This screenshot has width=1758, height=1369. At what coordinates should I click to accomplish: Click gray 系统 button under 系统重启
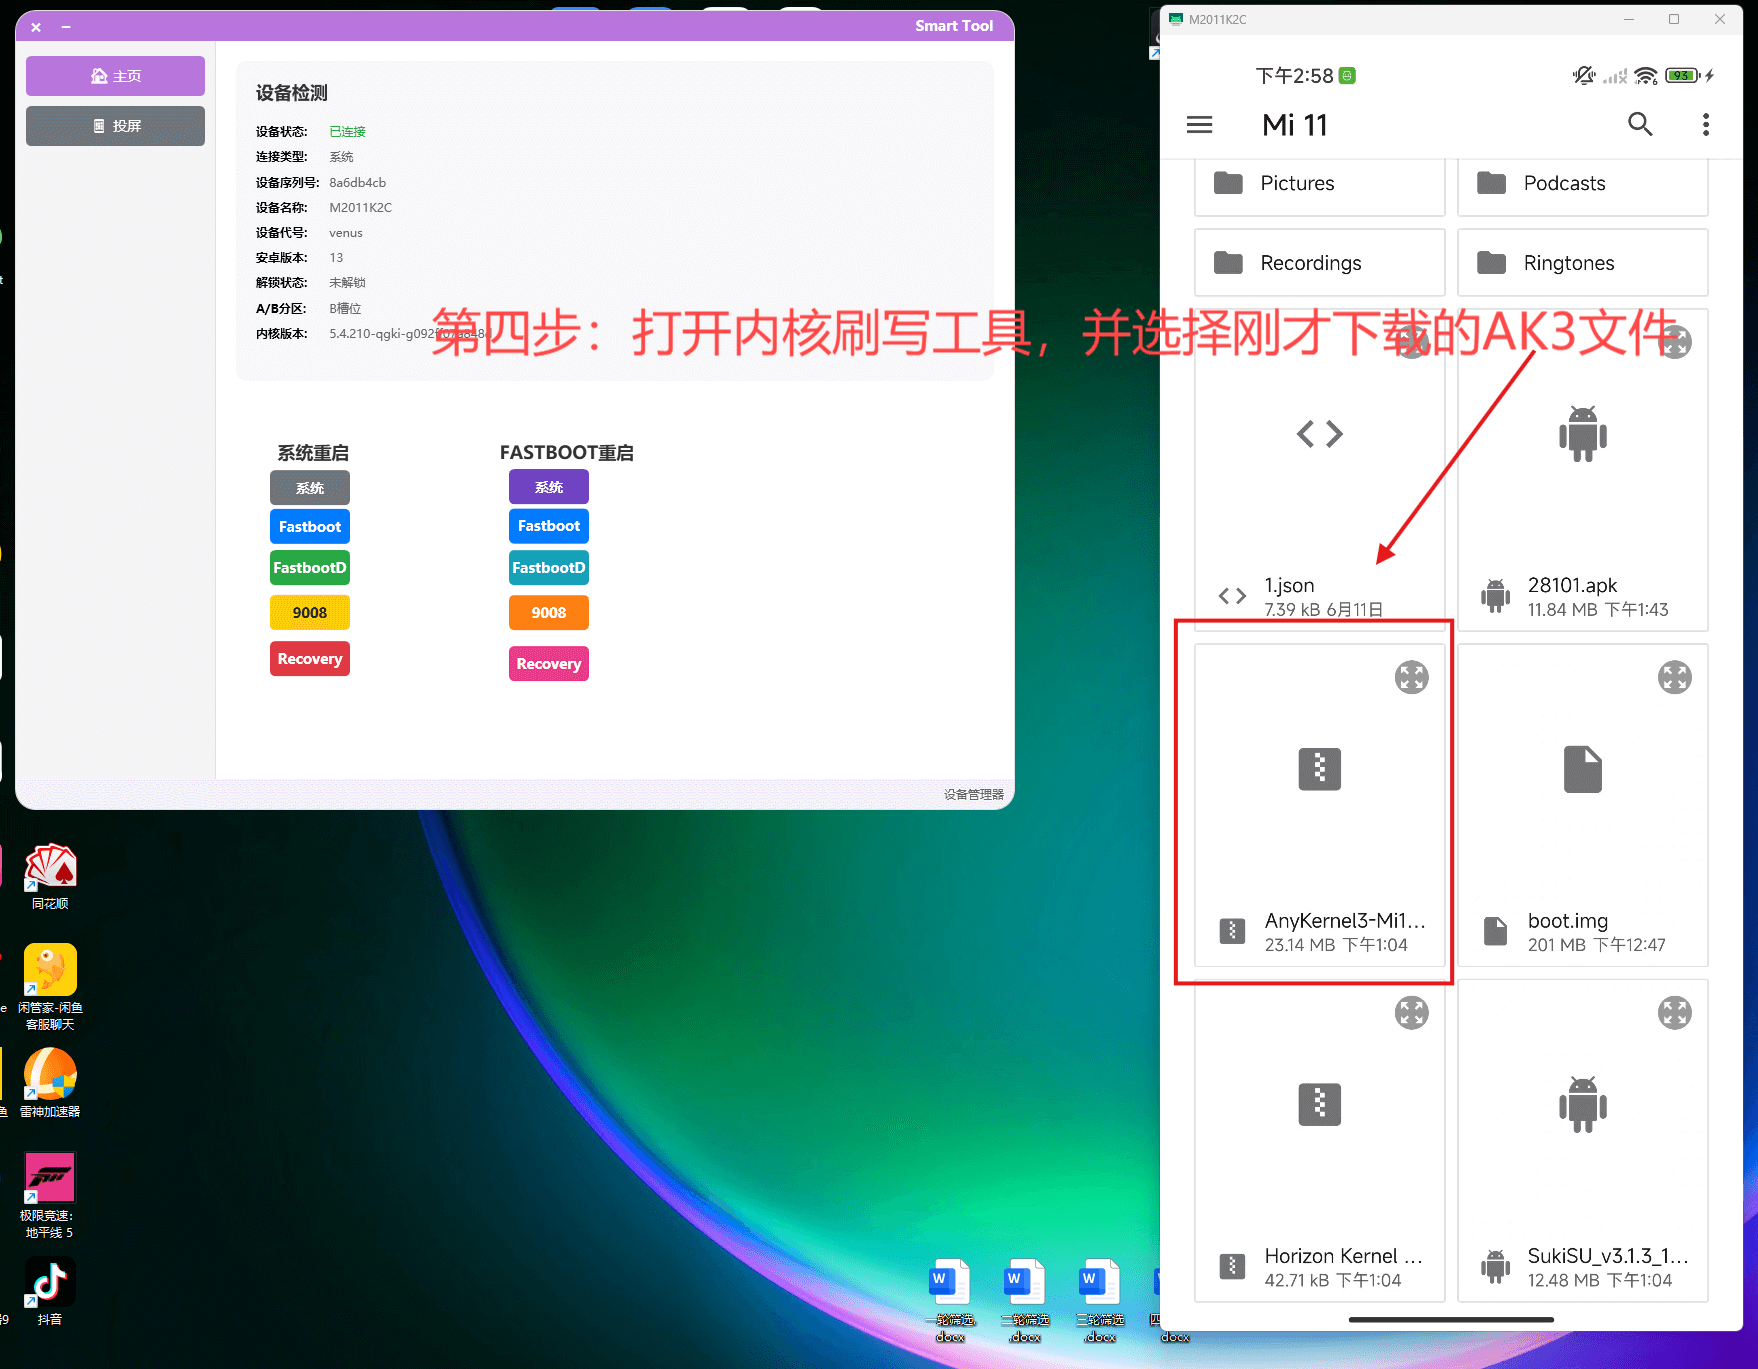[310, 488]
